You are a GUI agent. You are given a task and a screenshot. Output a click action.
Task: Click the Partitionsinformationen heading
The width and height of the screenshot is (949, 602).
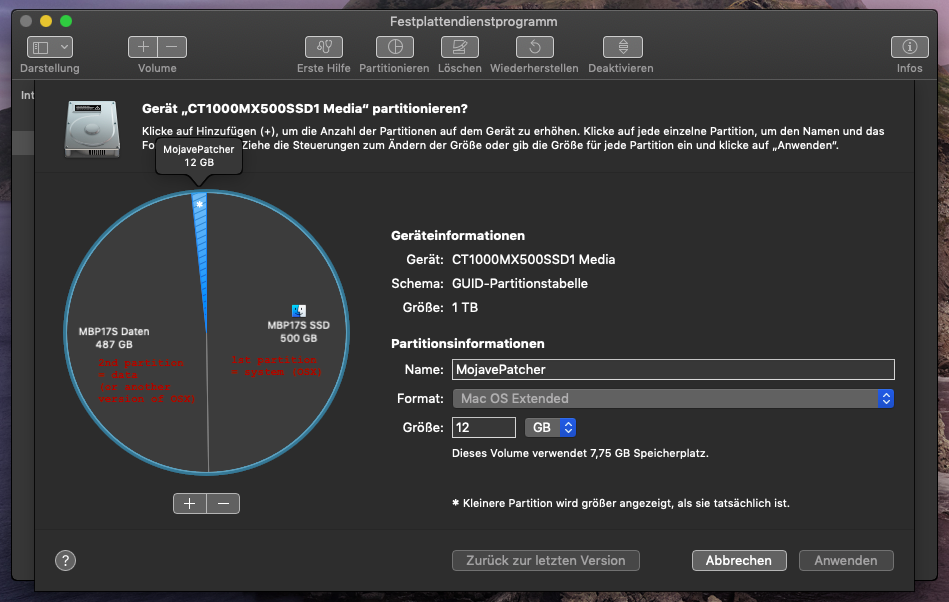[467, 344]
